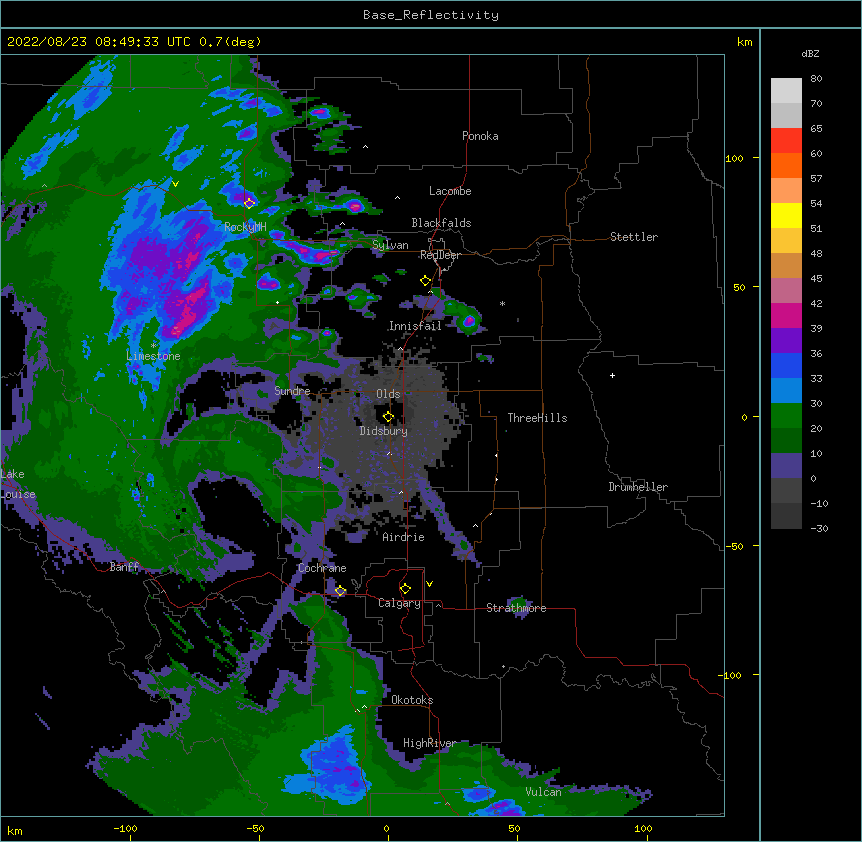Click the Sundre town label

pos(292,391)
